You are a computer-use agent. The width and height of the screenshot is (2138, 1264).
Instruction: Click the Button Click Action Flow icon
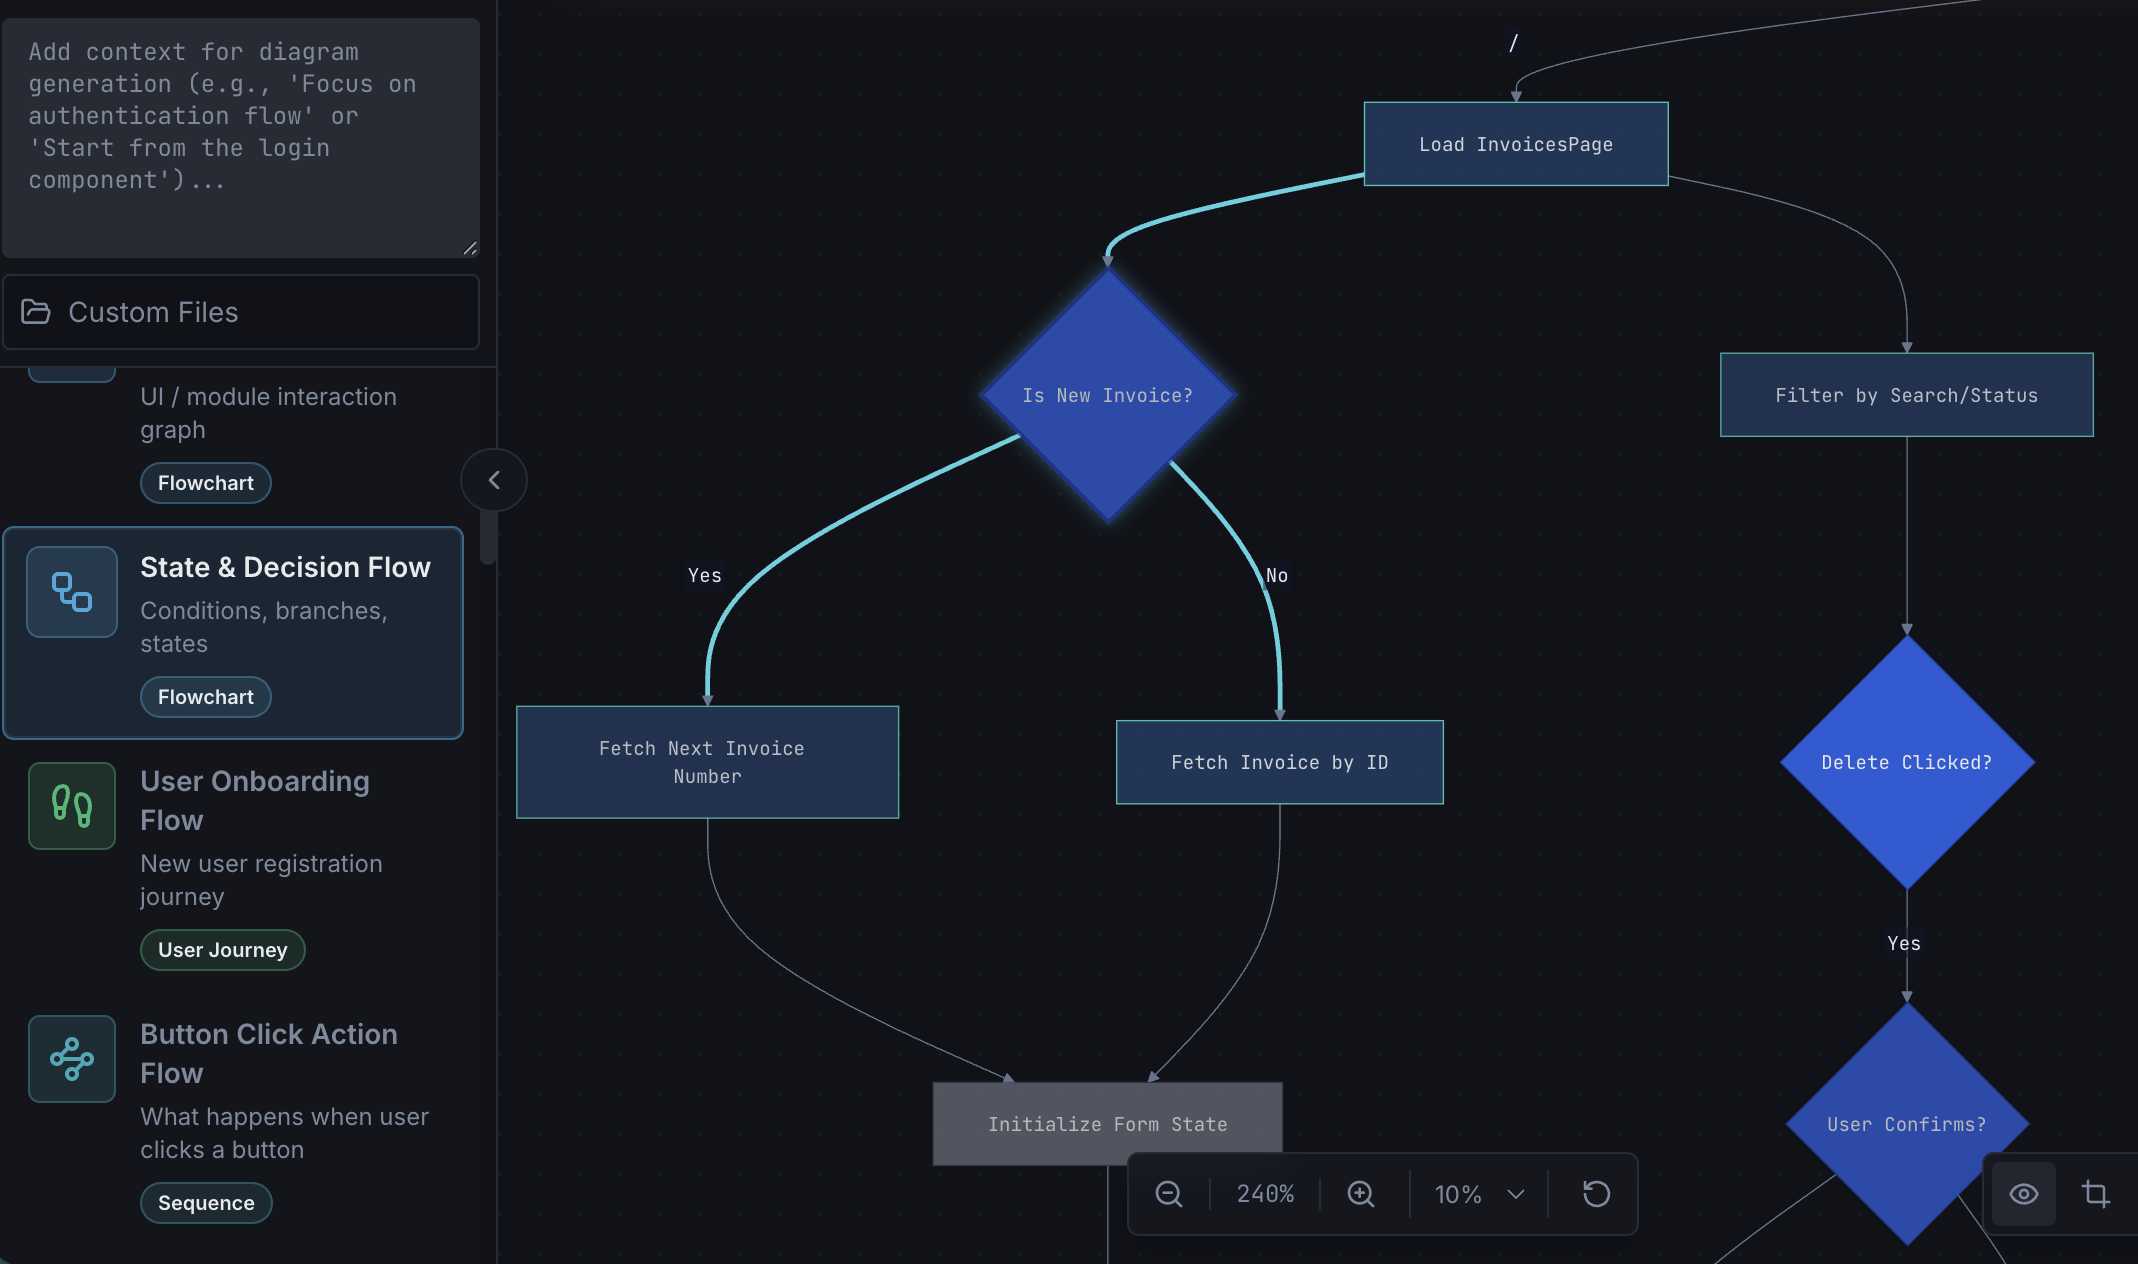tap(71, 1059)
